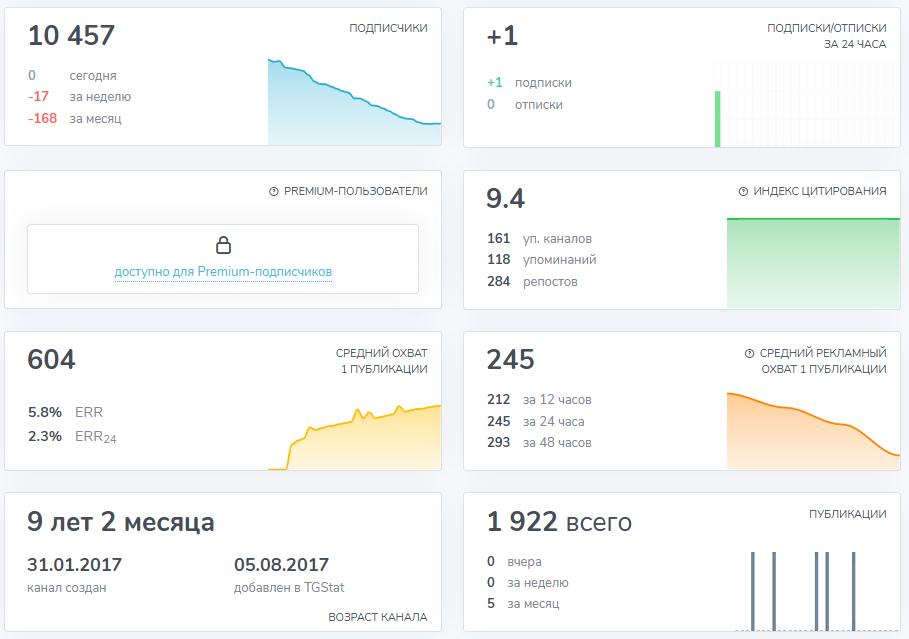Image resolution: width=909 pixels, height=639 pixels.
Task: Click the padlock icon in the Premium box
Action: [223, 245]
